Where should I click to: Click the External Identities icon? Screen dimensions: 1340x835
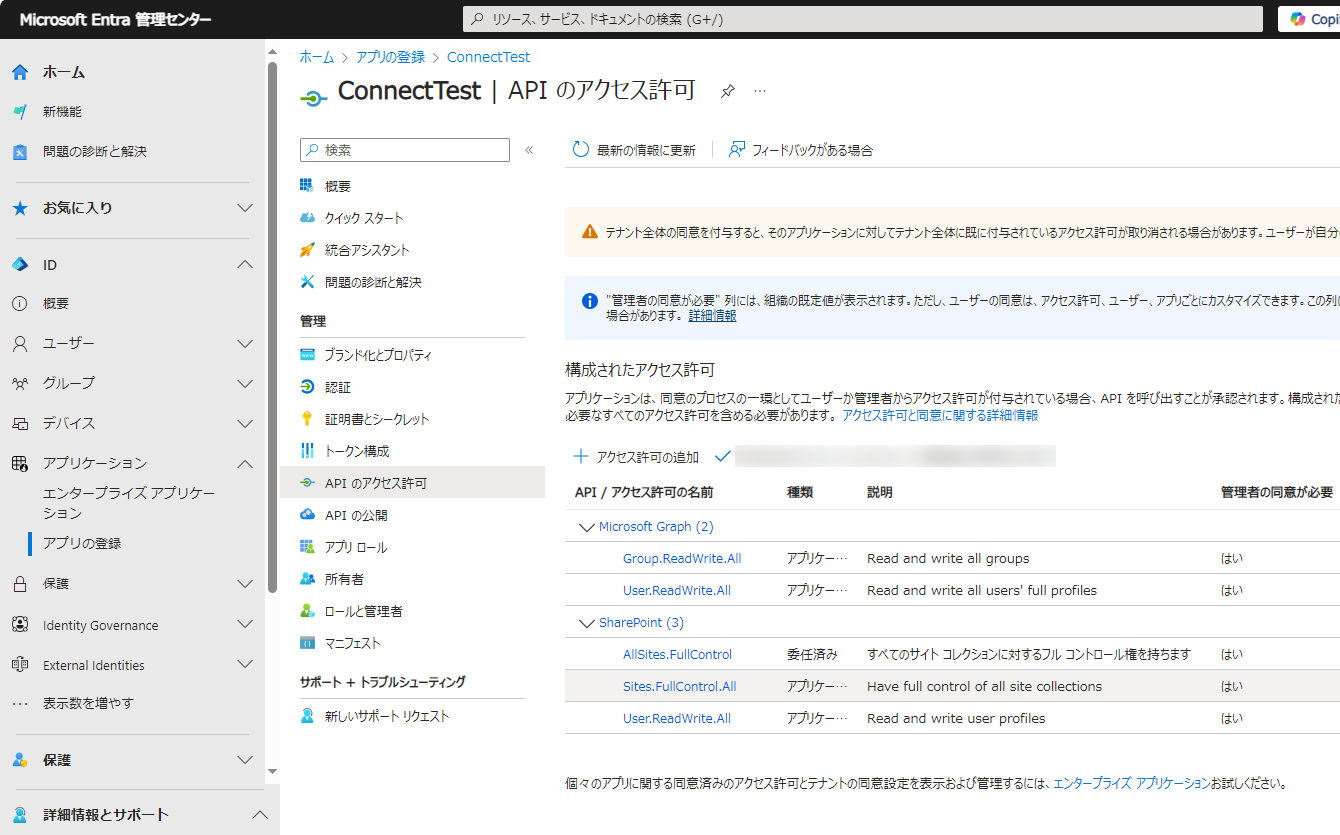(x=20, y=665)
